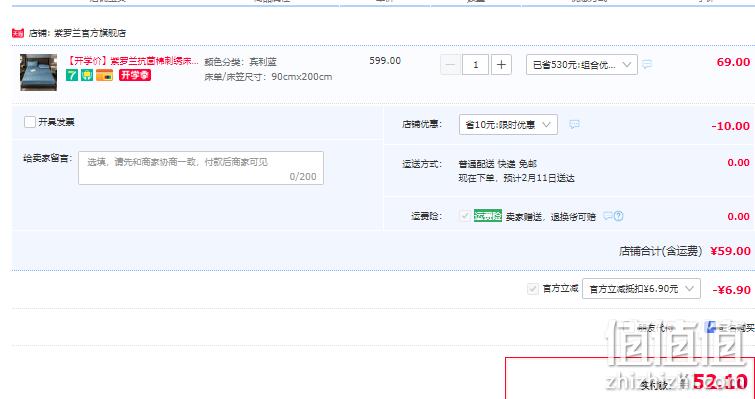This screenshot has width=755, height=399.
Task: Click the comment icon beside 店铺优惠 dropdown
Action: (x=574, y=125)
